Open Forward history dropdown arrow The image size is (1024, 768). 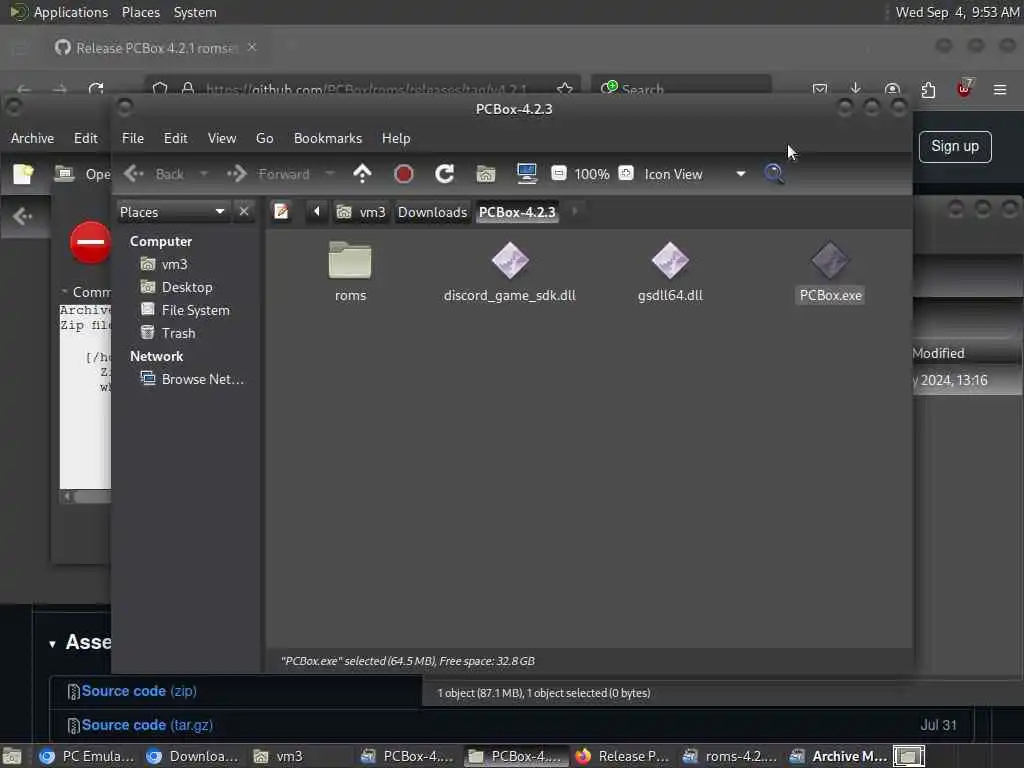tap(330, 174)
